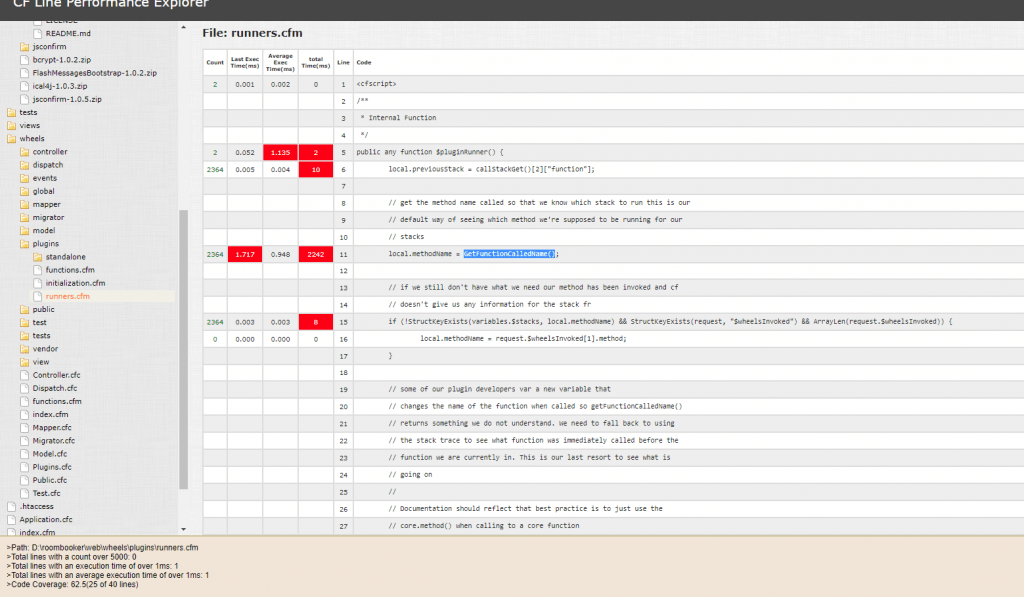Click the Line column header

pos(344,63)
